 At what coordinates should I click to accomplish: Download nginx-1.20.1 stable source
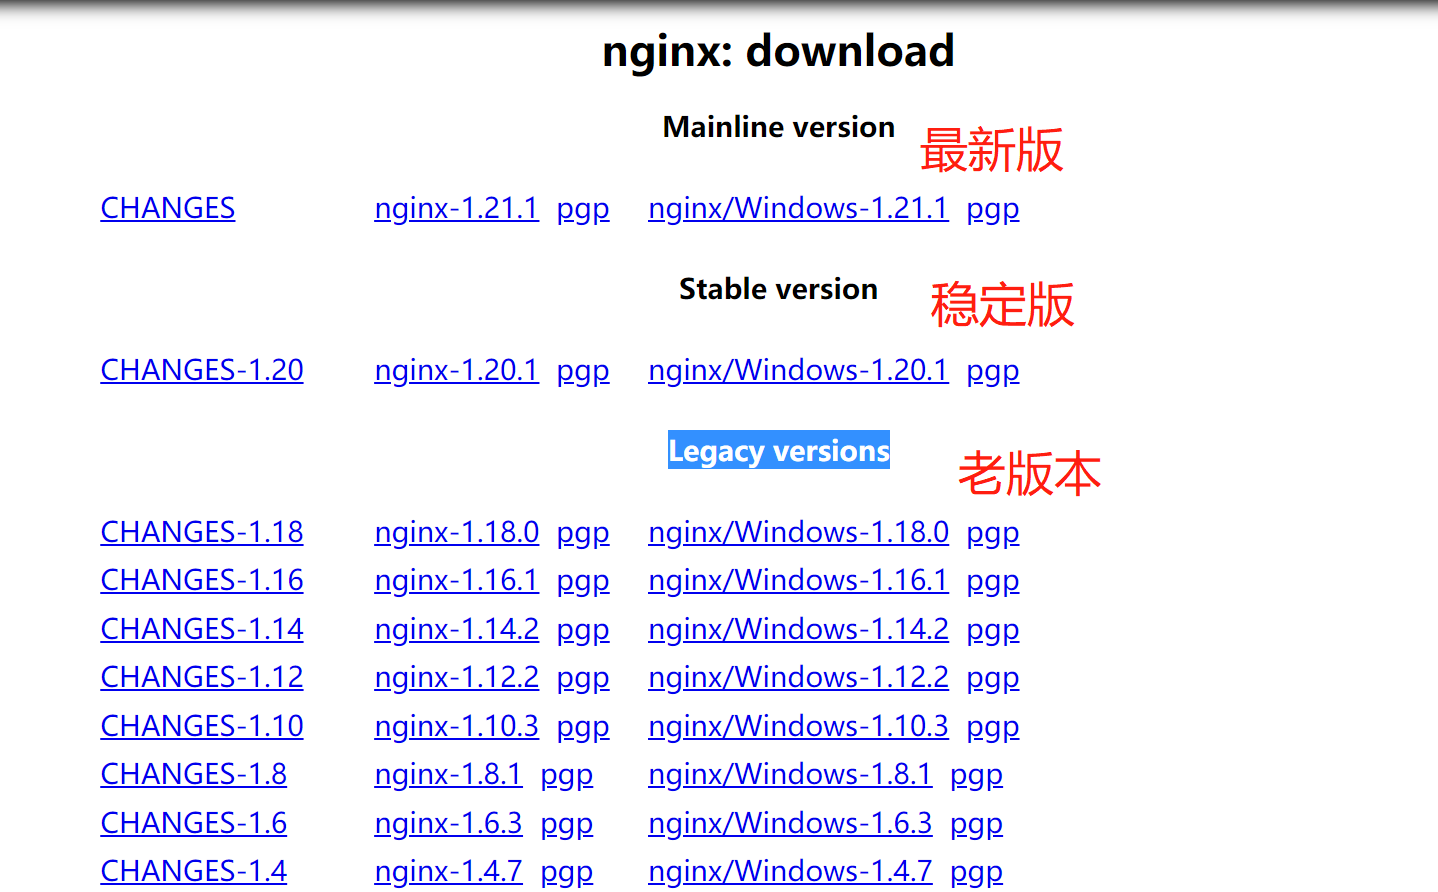coord(457,370)
